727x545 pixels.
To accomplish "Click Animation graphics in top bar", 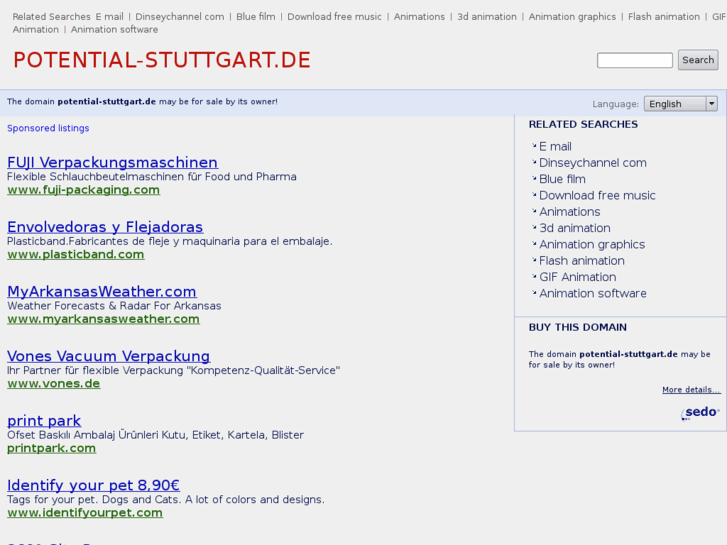I will pyautogui.click(x=572, y=17).
